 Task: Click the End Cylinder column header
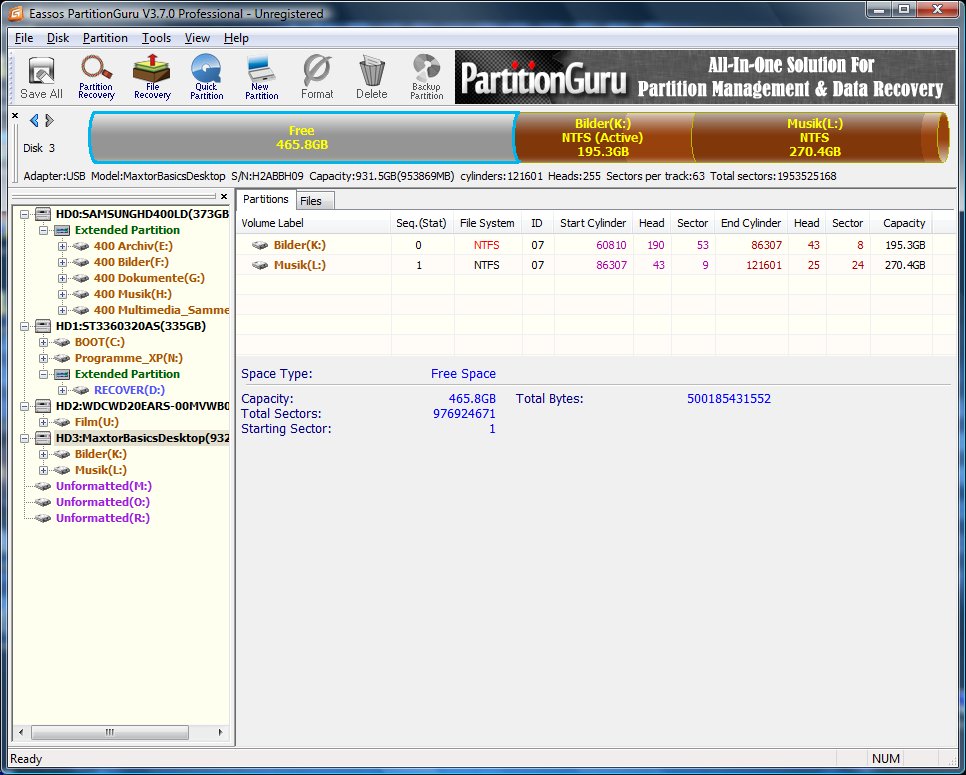(x=751, y=223)
